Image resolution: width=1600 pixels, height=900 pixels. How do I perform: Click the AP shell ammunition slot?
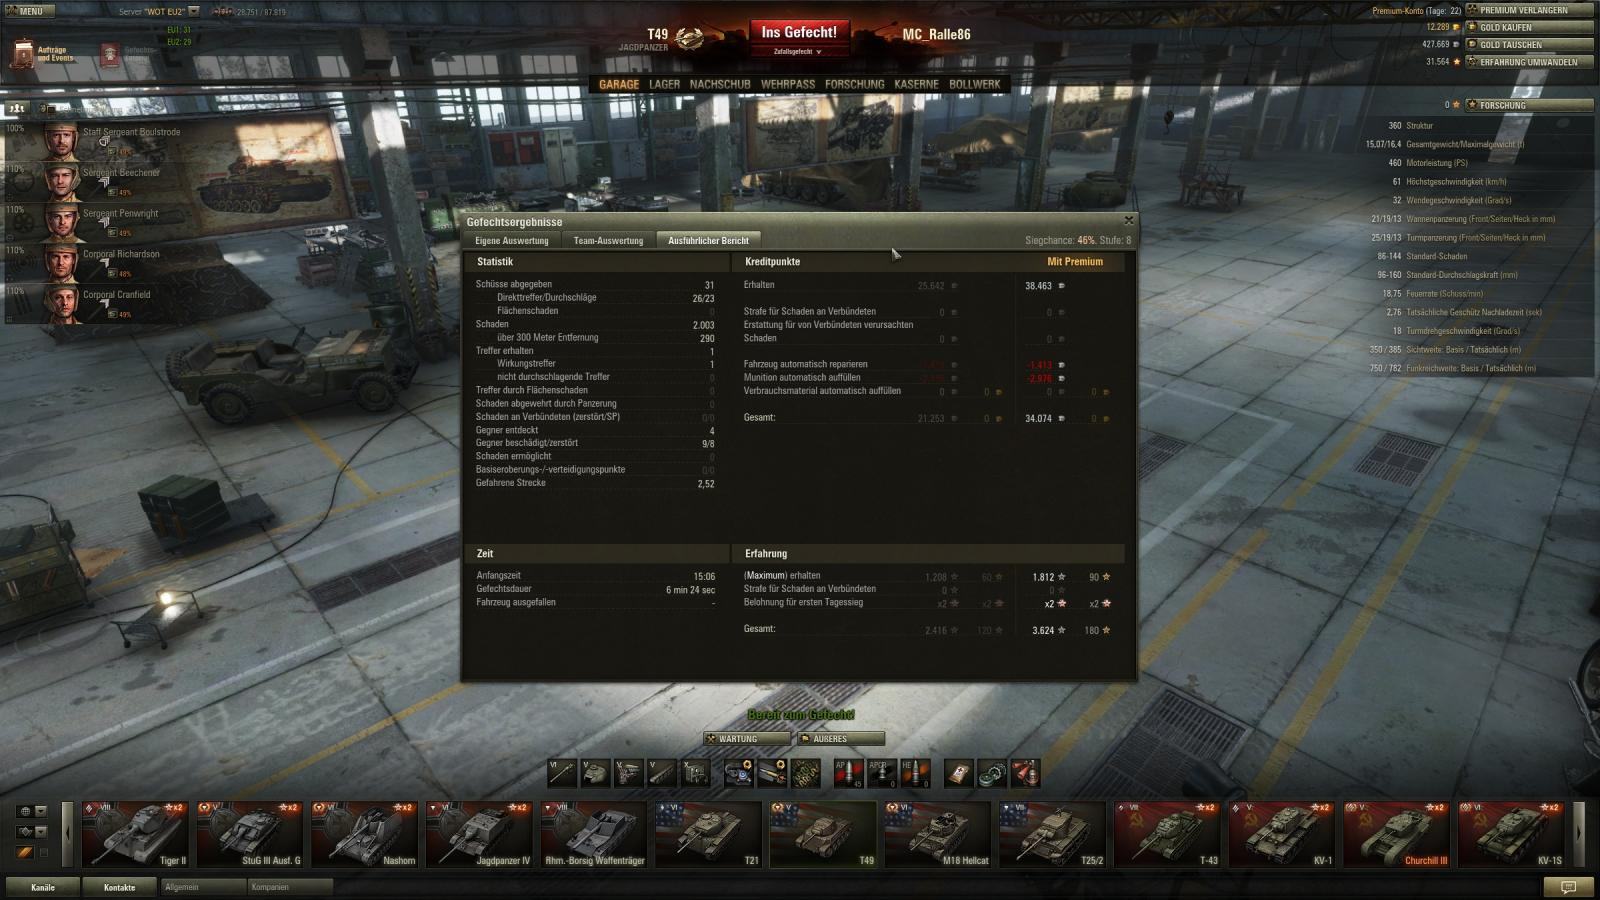click(848, 773)
